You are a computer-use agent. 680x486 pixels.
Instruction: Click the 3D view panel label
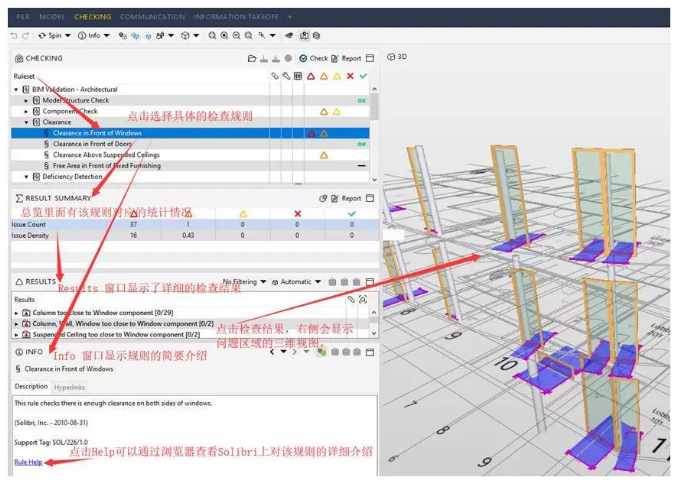tap(397, 57)
